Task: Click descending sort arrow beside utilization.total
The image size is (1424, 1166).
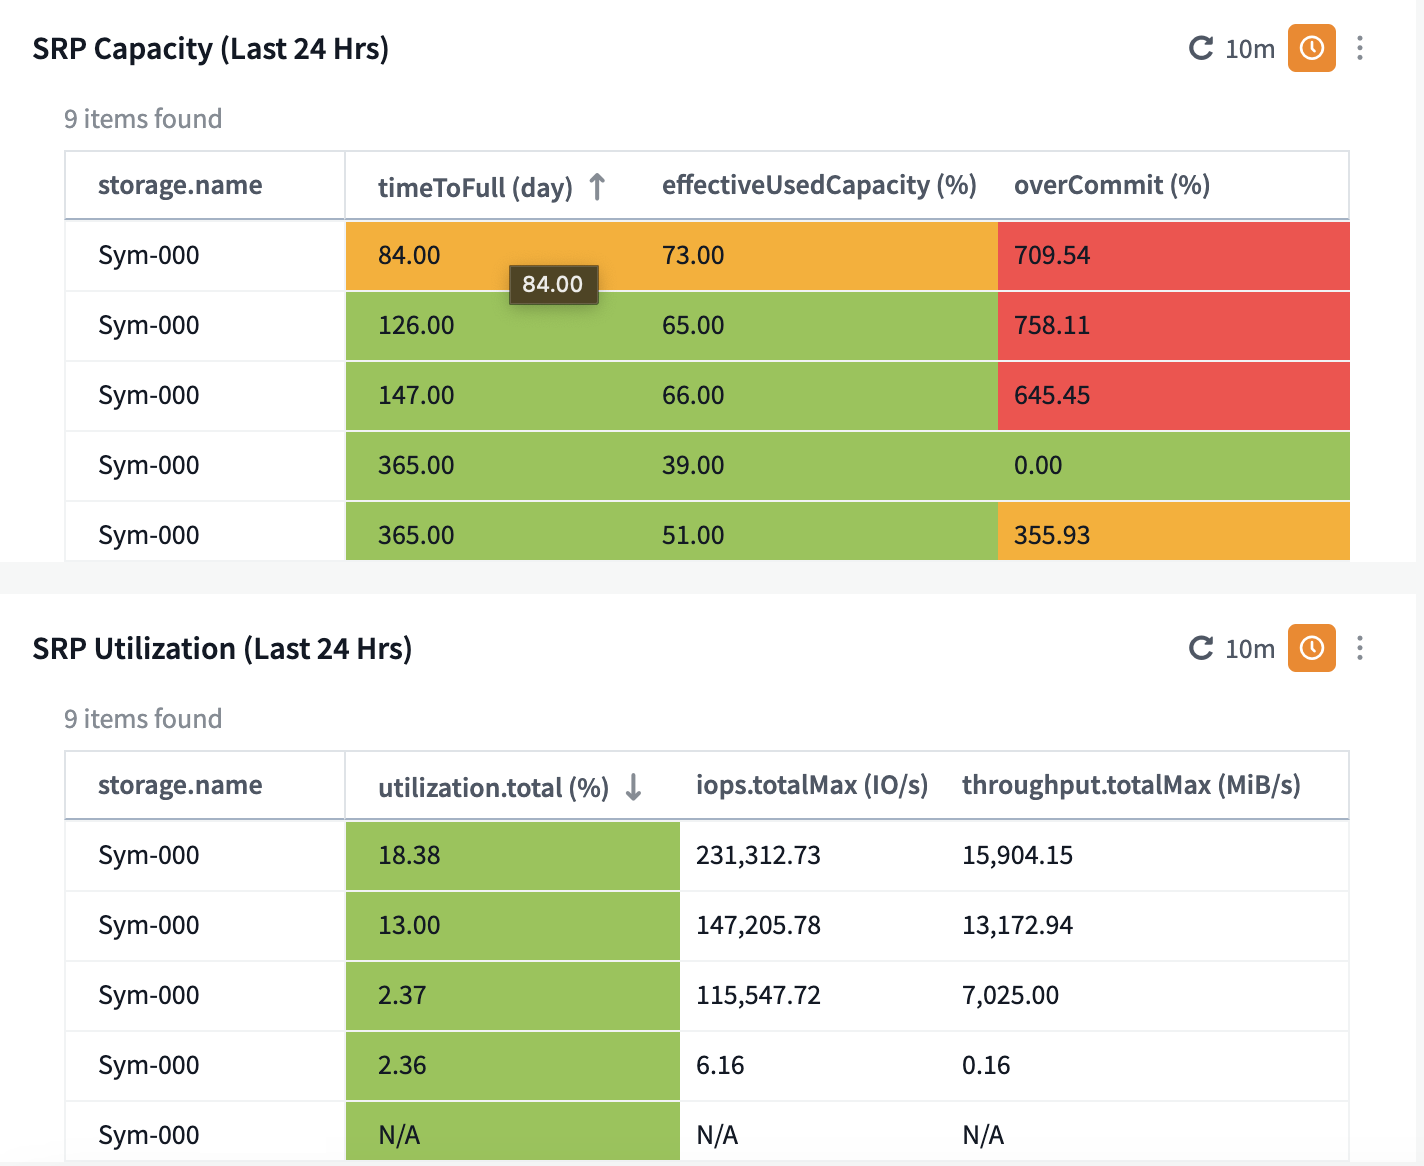Action: (633, 787)
